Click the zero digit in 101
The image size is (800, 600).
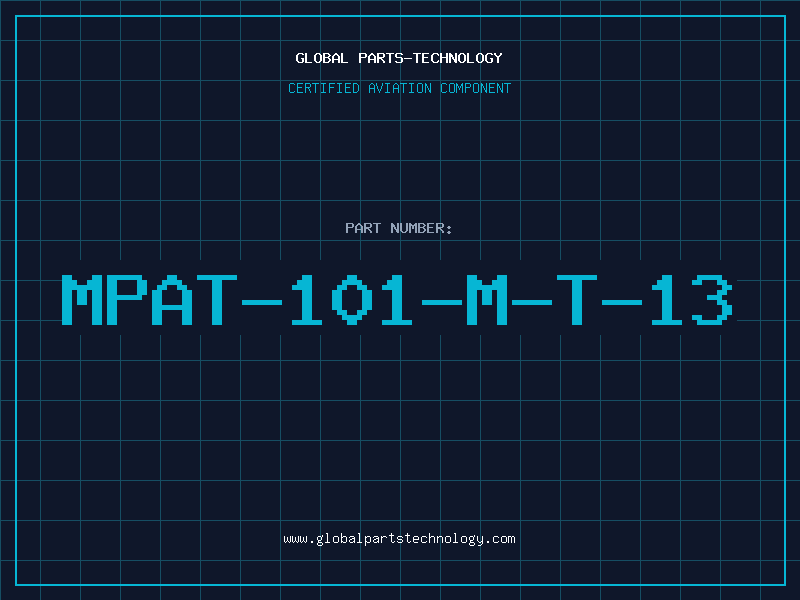click(352, 299)
